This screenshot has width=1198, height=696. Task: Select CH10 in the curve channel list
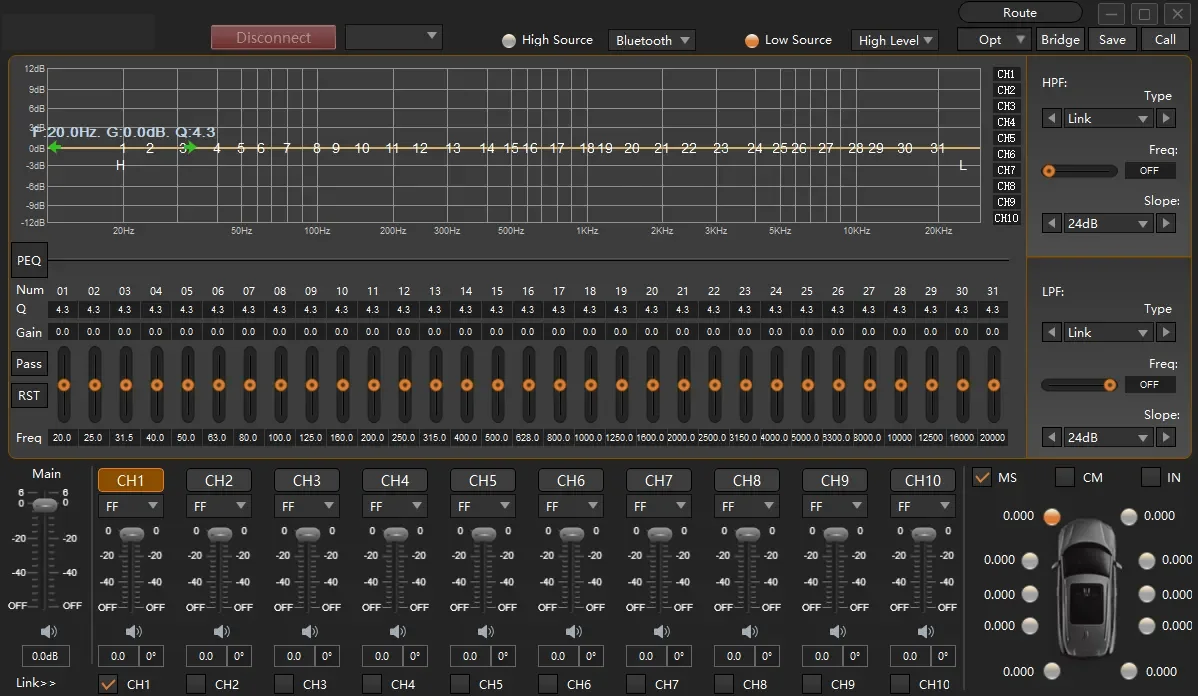[x=1006, y=218]
